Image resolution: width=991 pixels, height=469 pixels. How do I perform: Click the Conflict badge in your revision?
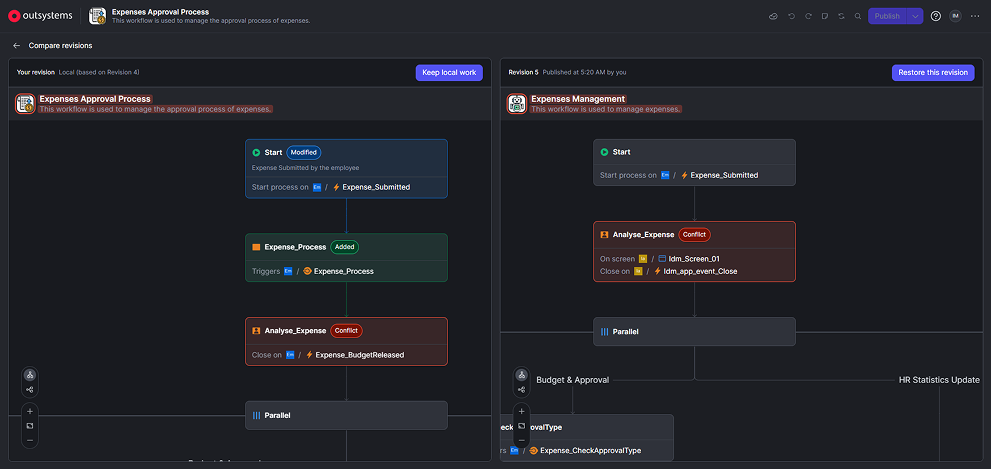click(x=346, y=331)
